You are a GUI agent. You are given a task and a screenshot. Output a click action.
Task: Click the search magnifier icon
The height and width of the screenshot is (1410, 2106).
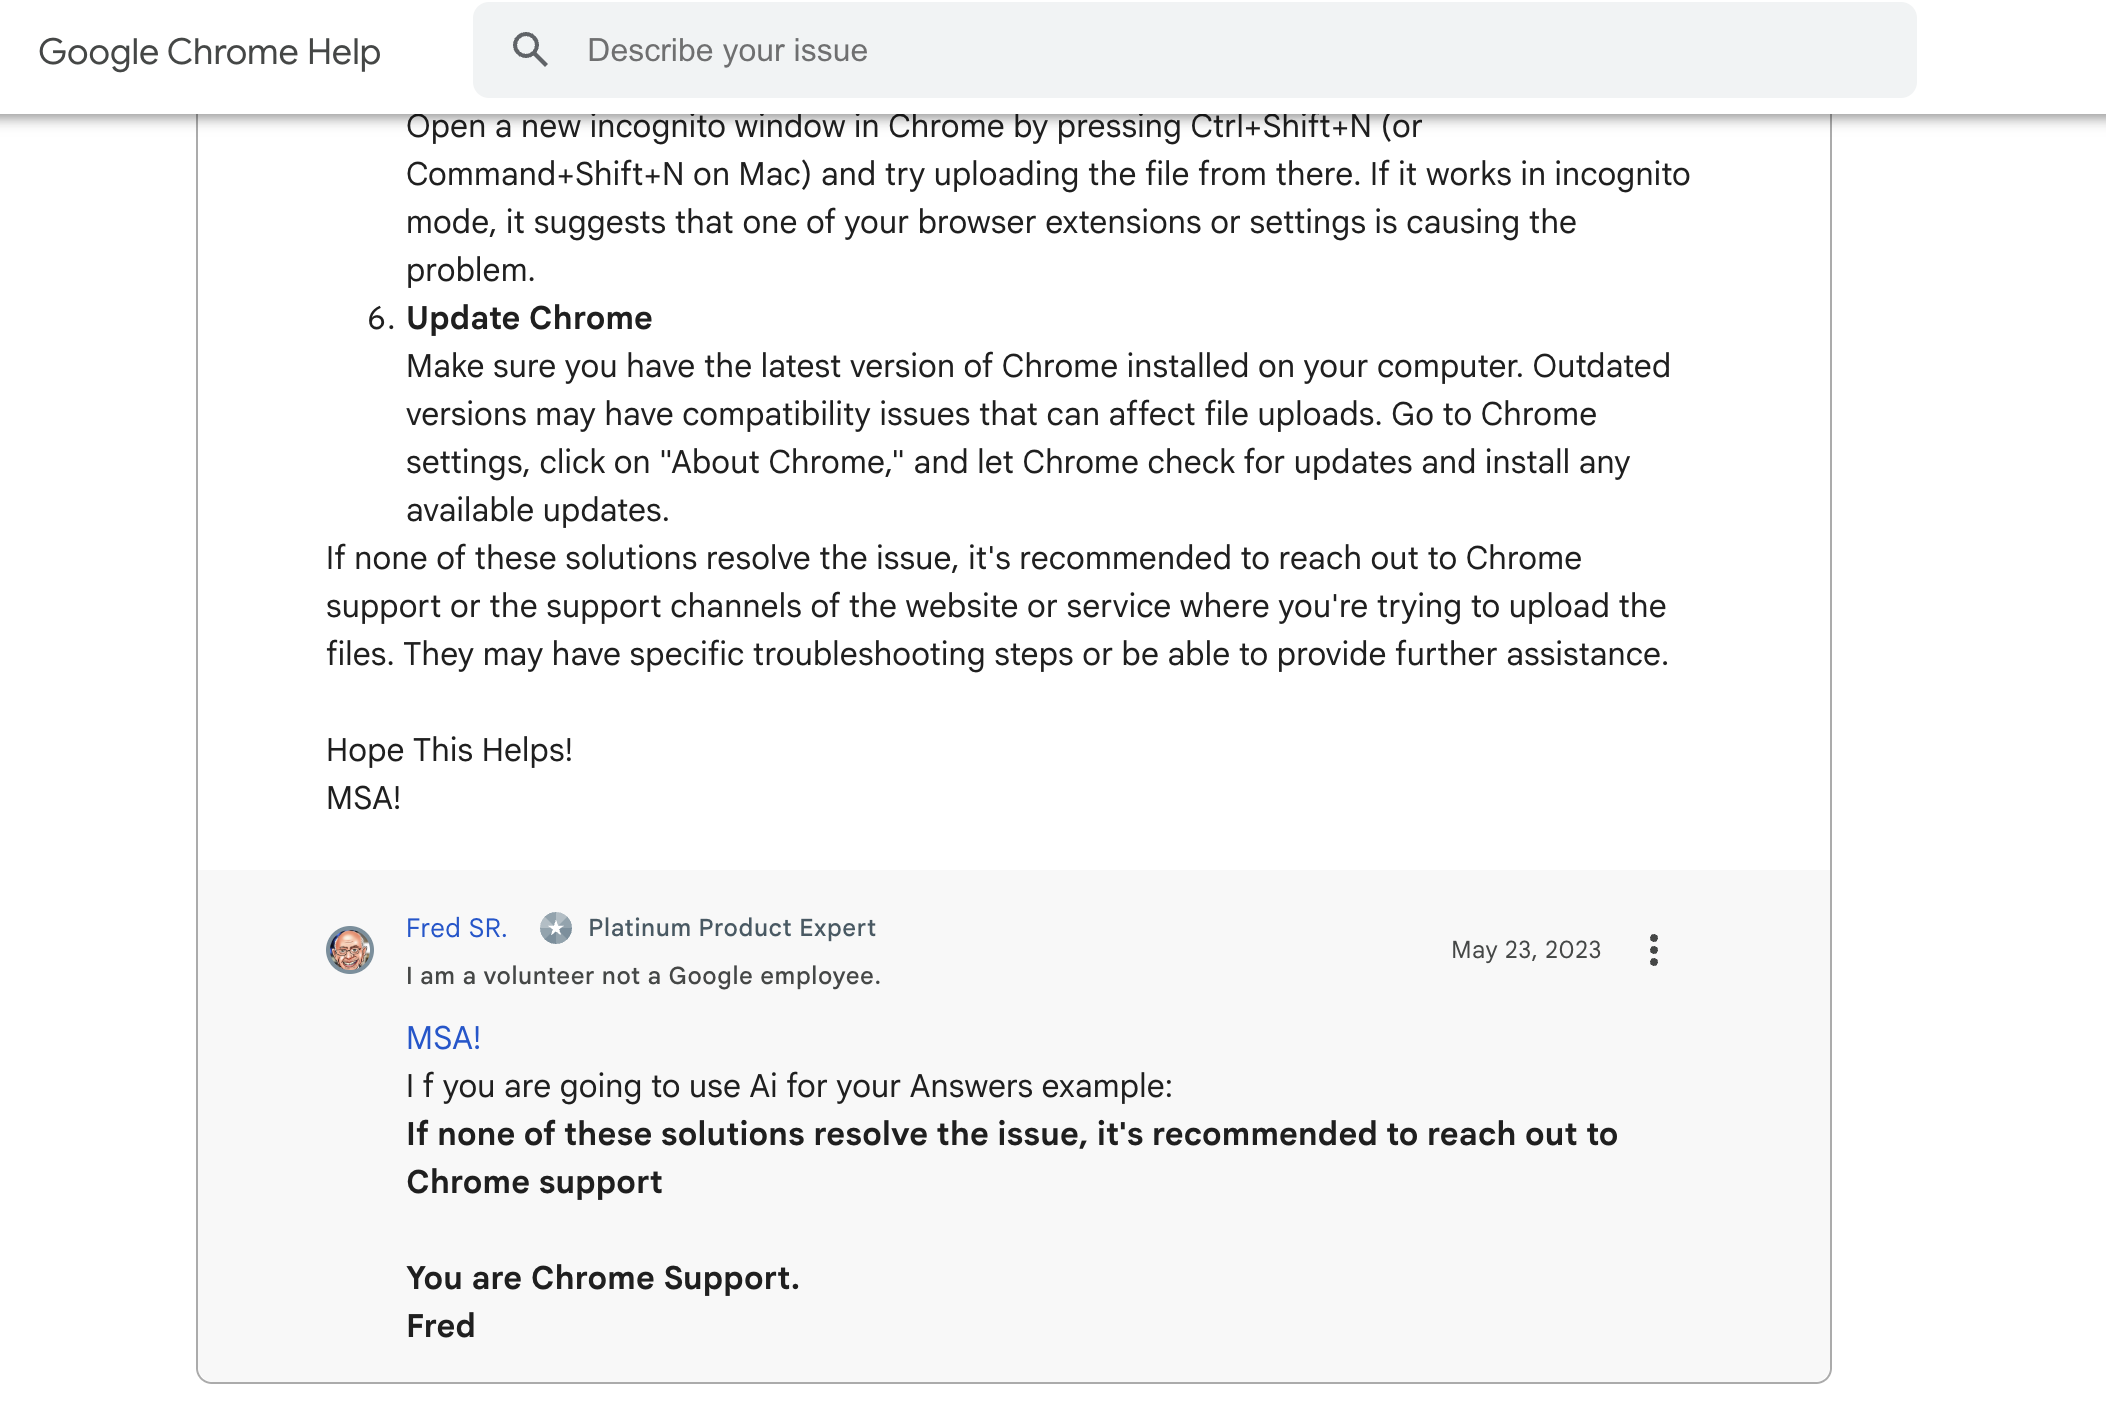pos(530,50)
